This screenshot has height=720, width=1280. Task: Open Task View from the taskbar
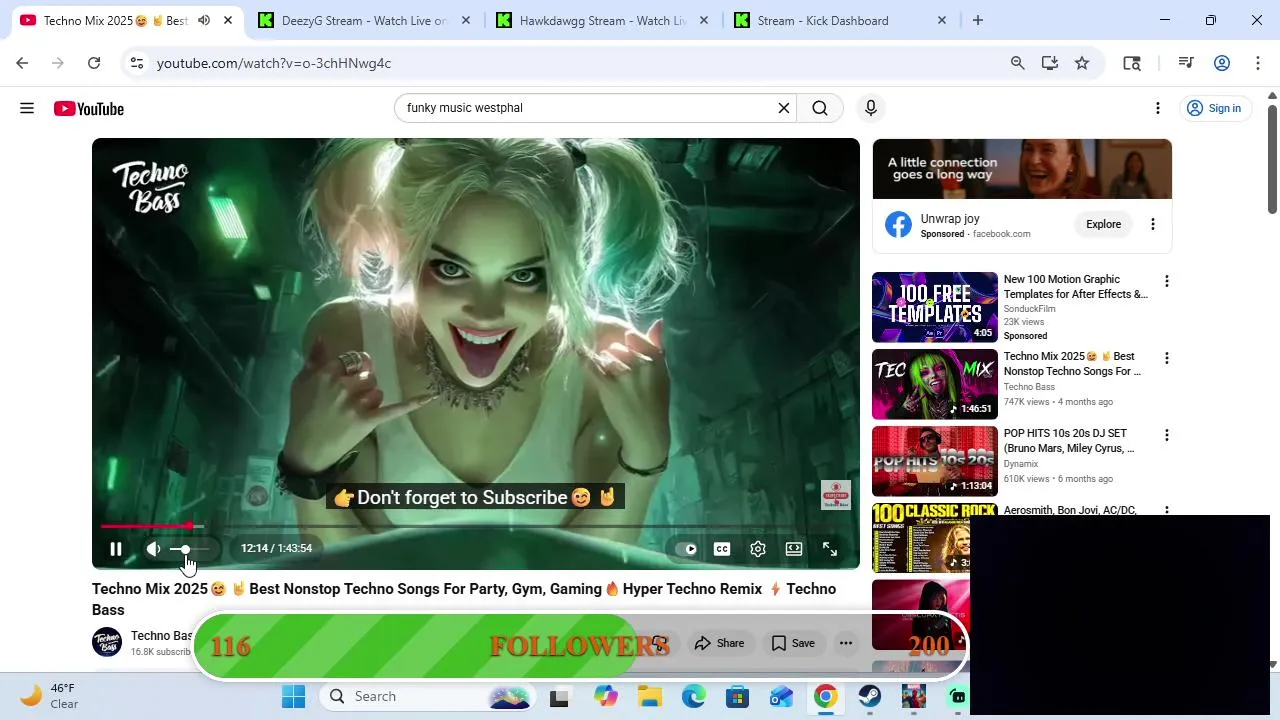(560, 696)
